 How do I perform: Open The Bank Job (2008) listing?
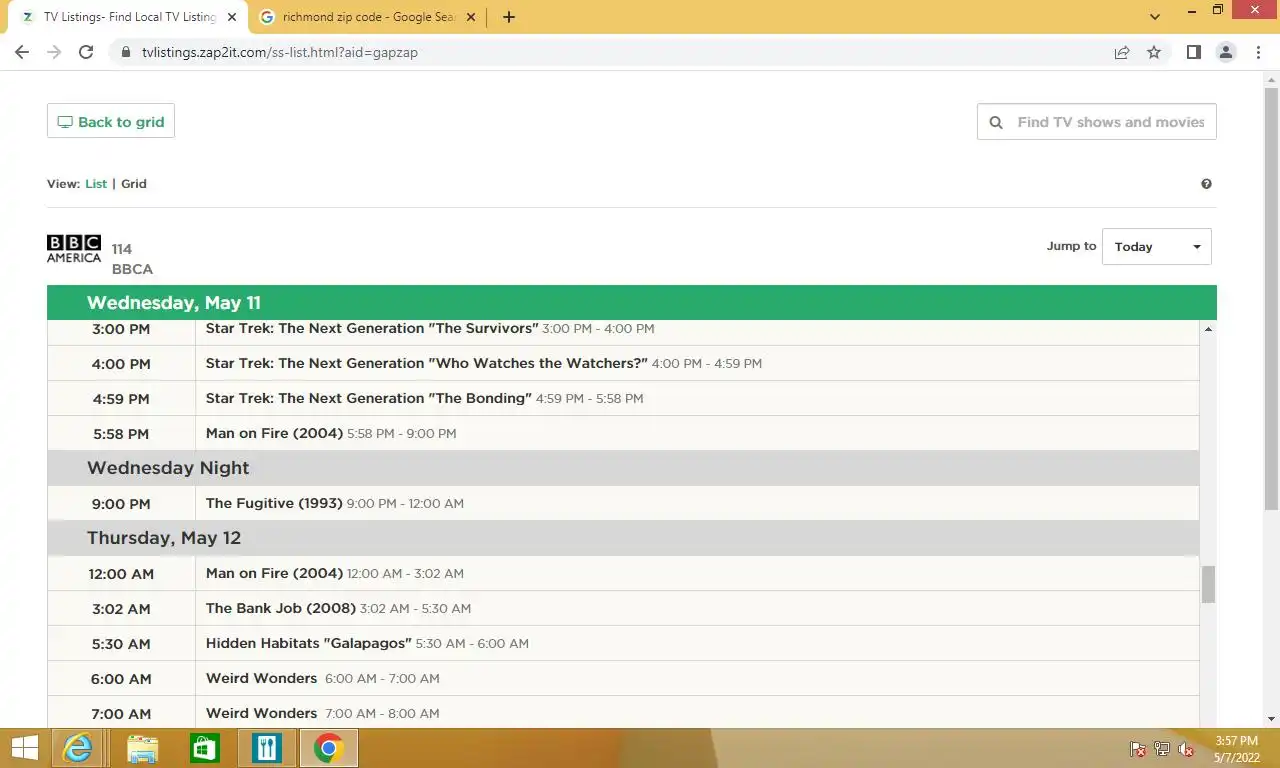pos(281,608)
